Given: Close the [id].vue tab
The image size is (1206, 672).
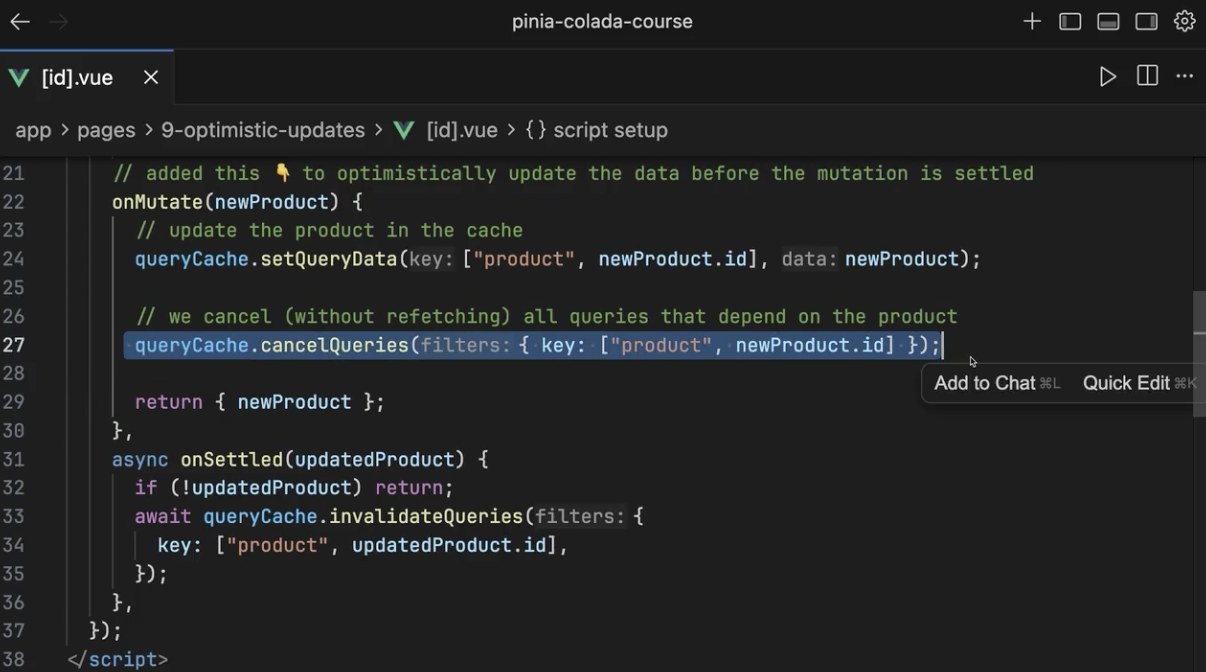Looking at the screenshot, I should (151, 77).
